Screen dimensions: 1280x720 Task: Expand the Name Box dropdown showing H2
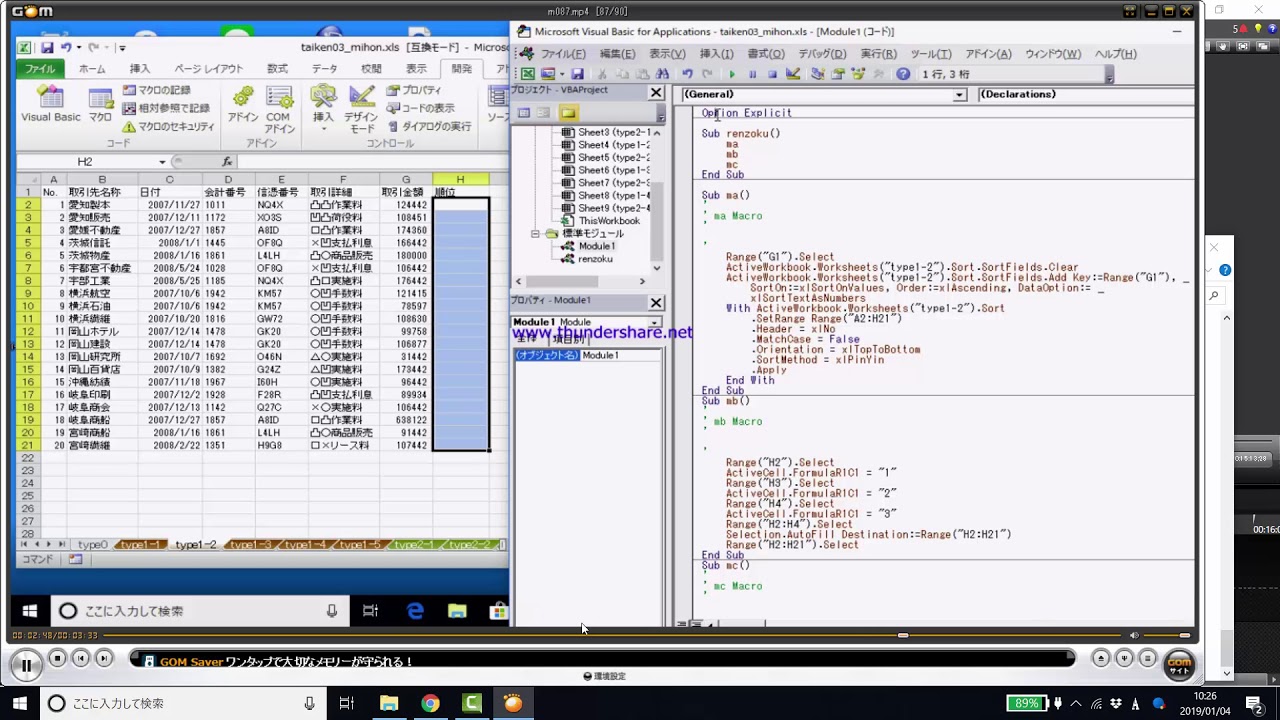(x=162, y=162)
